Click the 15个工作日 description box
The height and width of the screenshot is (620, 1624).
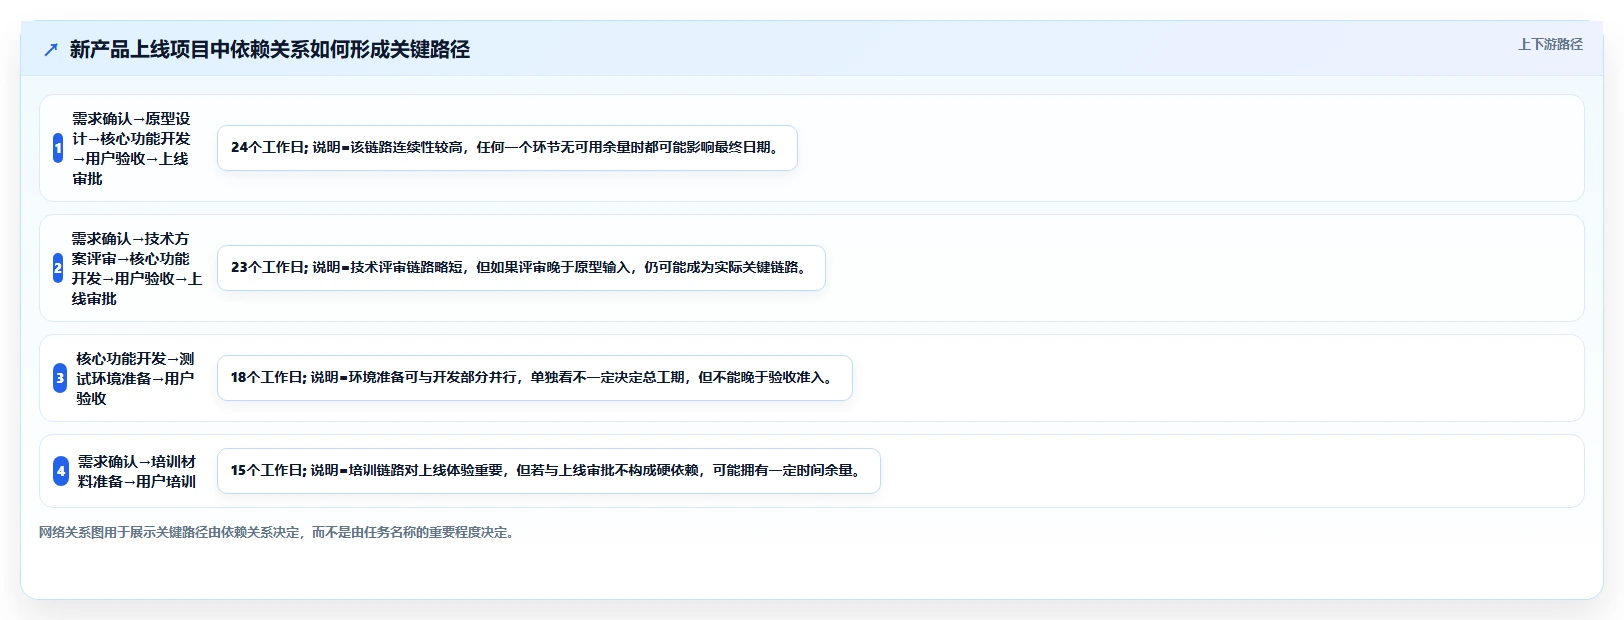(x=549, y=471)
